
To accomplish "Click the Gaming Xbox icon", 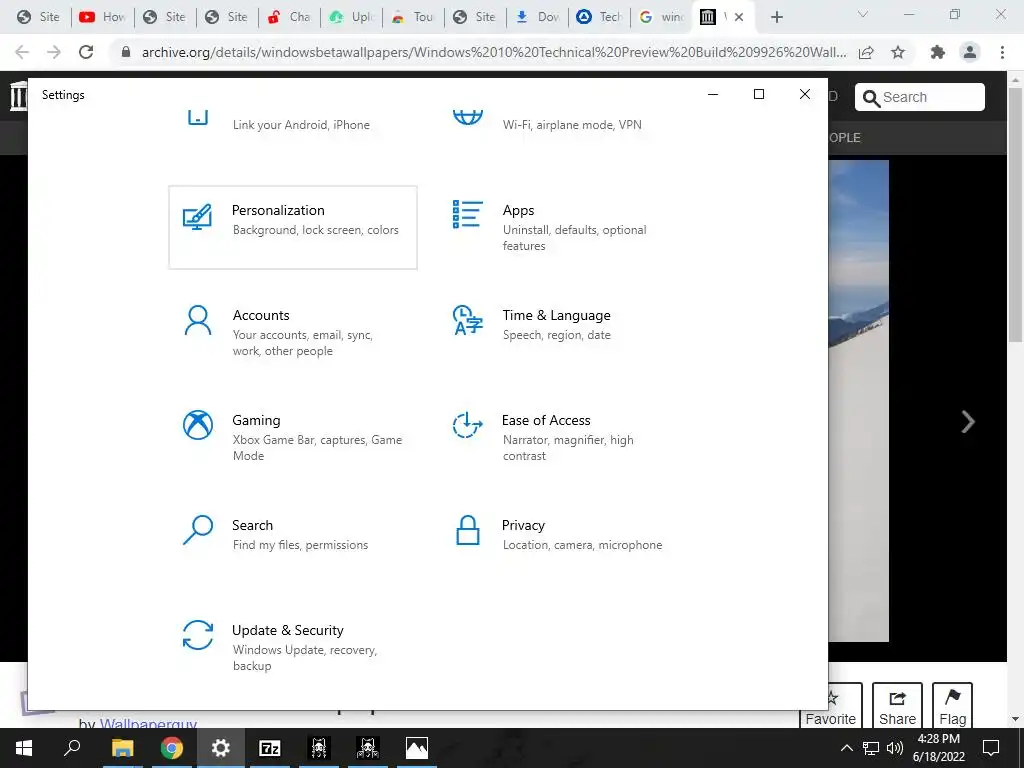I will point(197,425).
